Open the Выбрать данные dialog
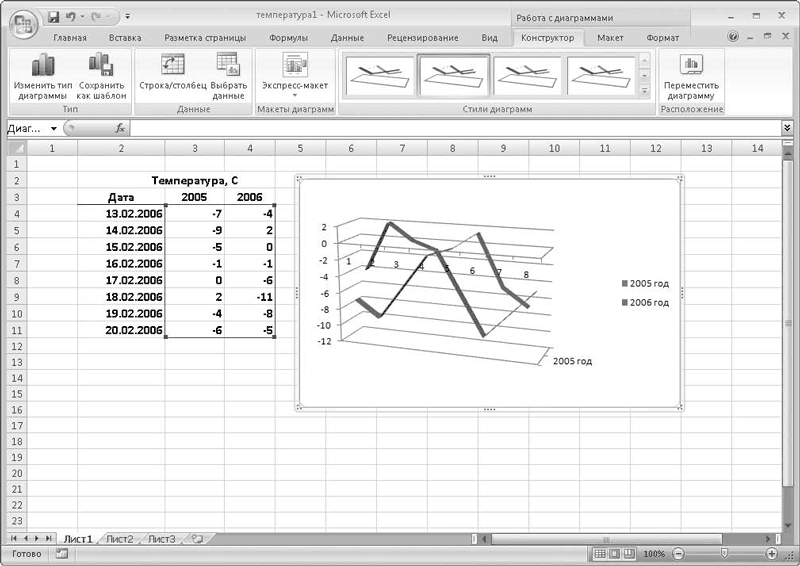Image resolution: width=800 pixels, height=566 pixels. coord(228,66)
